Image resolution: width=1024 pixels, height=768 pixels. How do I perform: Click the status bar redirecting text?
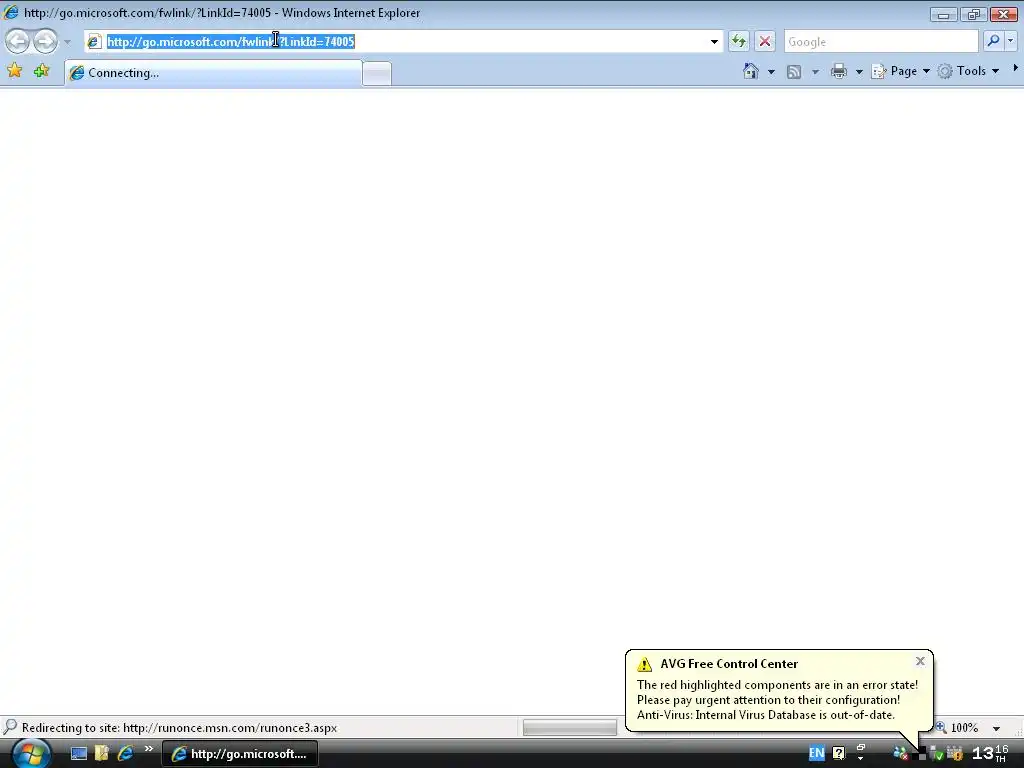pyautogui.click(x=180, y=728)
